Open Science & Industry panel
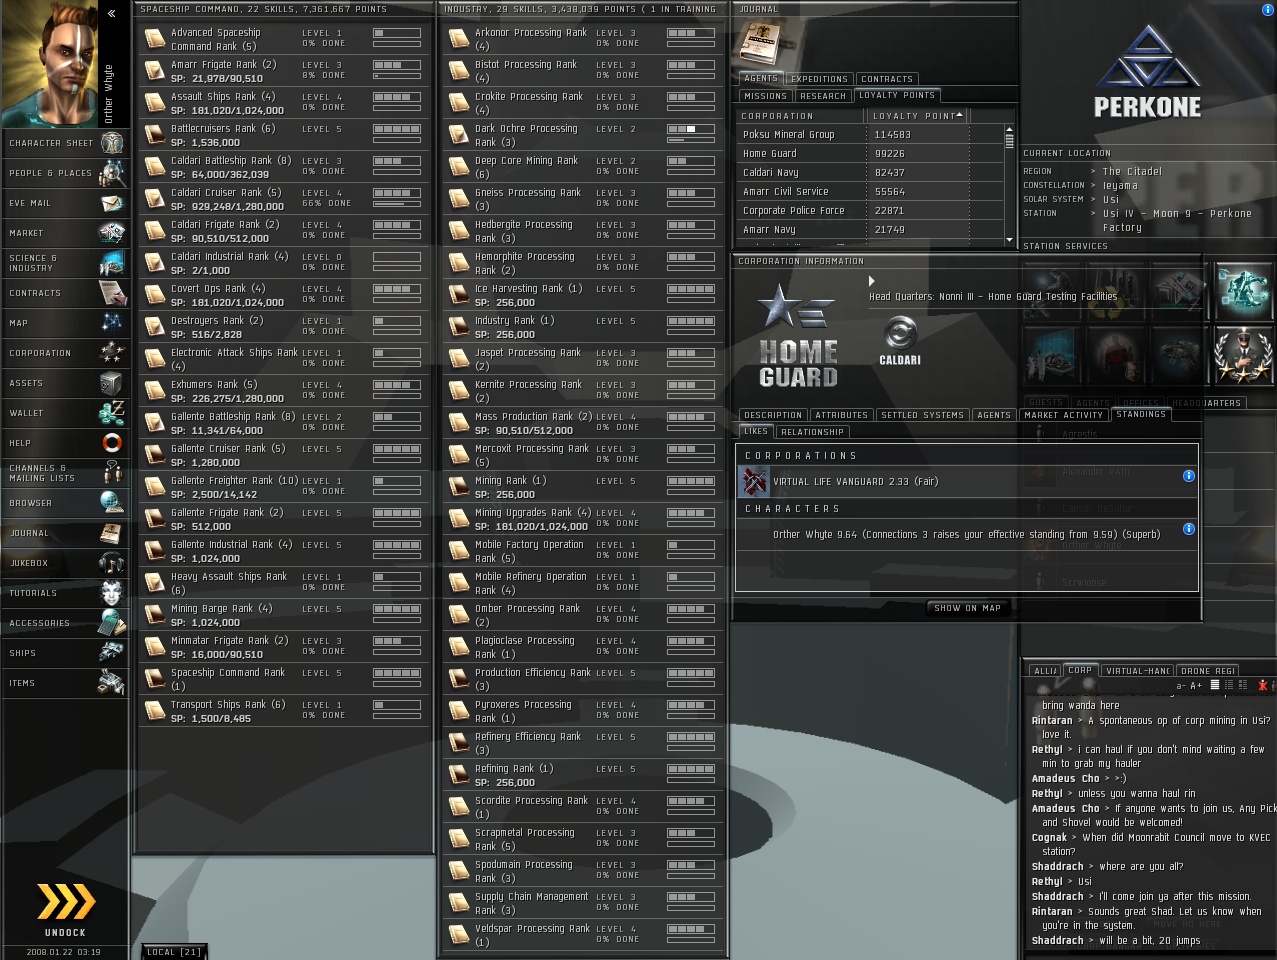This screenshot has width=1277, height=960. click(x=65, y=263)
